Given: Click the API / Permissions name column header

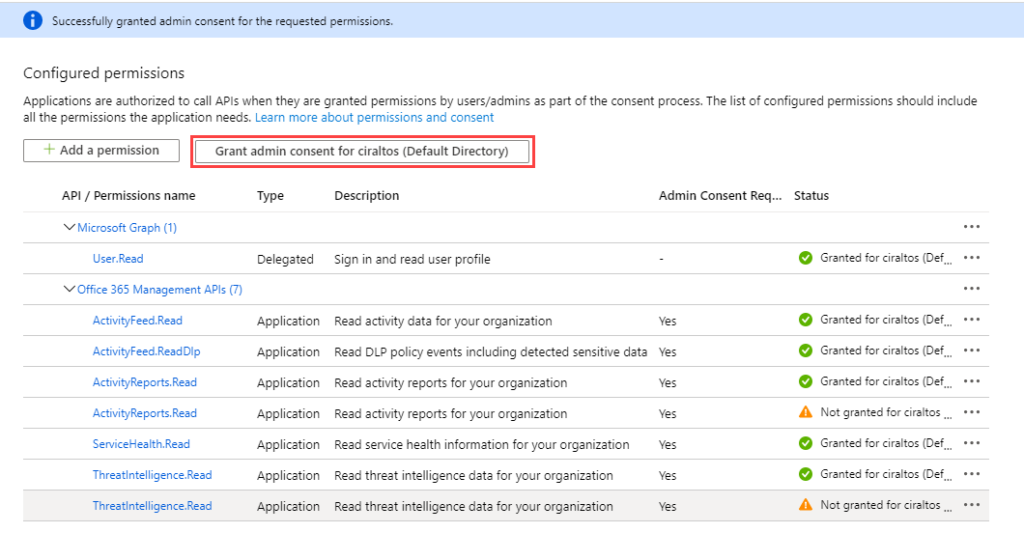Looking at the screenshot, I should click(x=129, y=195).
